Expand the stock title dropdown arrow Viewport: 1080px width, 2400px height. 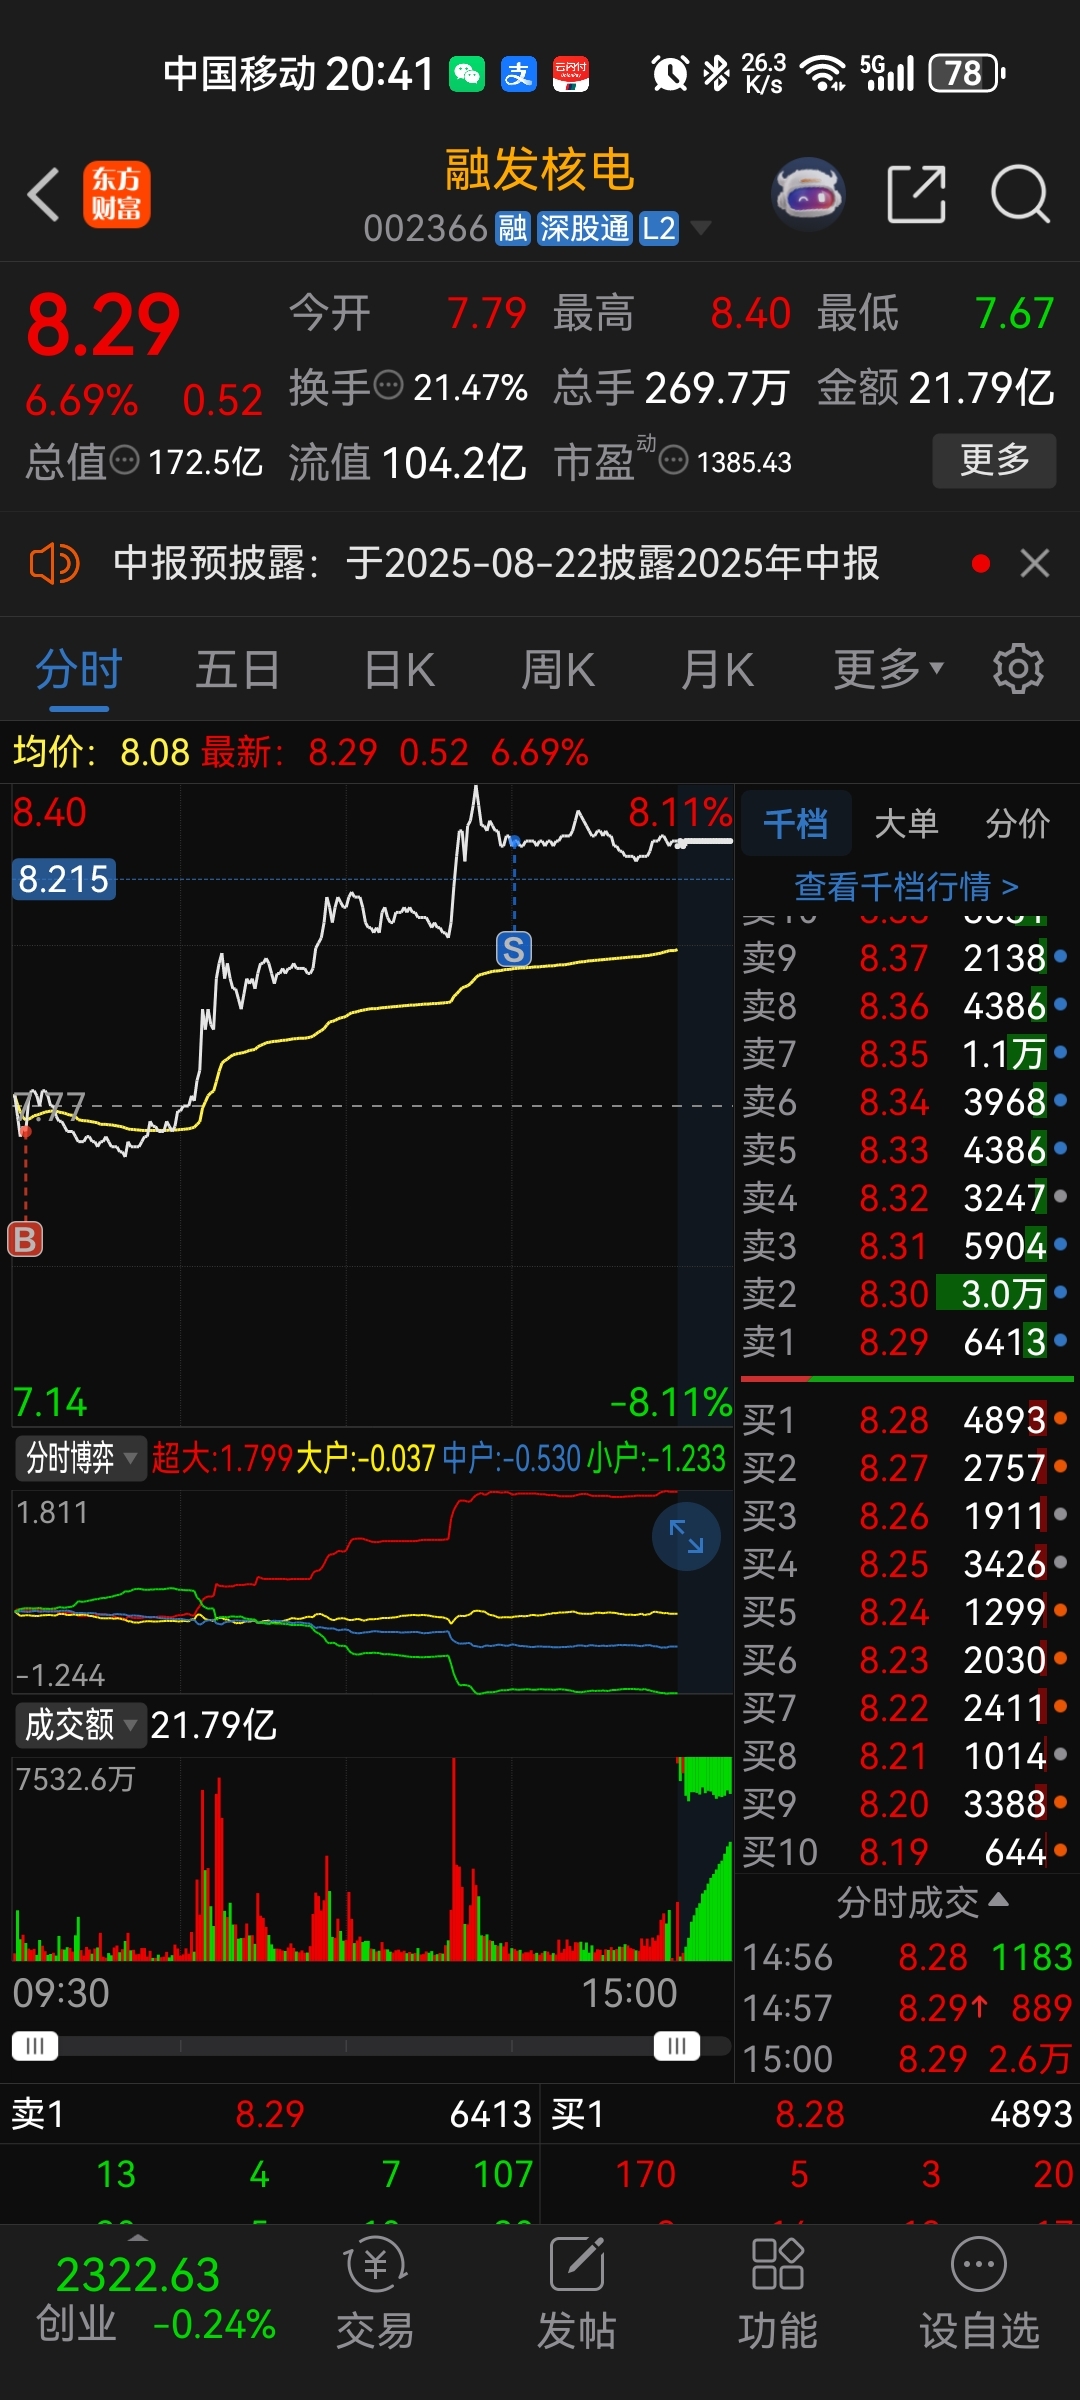[701, 229]
